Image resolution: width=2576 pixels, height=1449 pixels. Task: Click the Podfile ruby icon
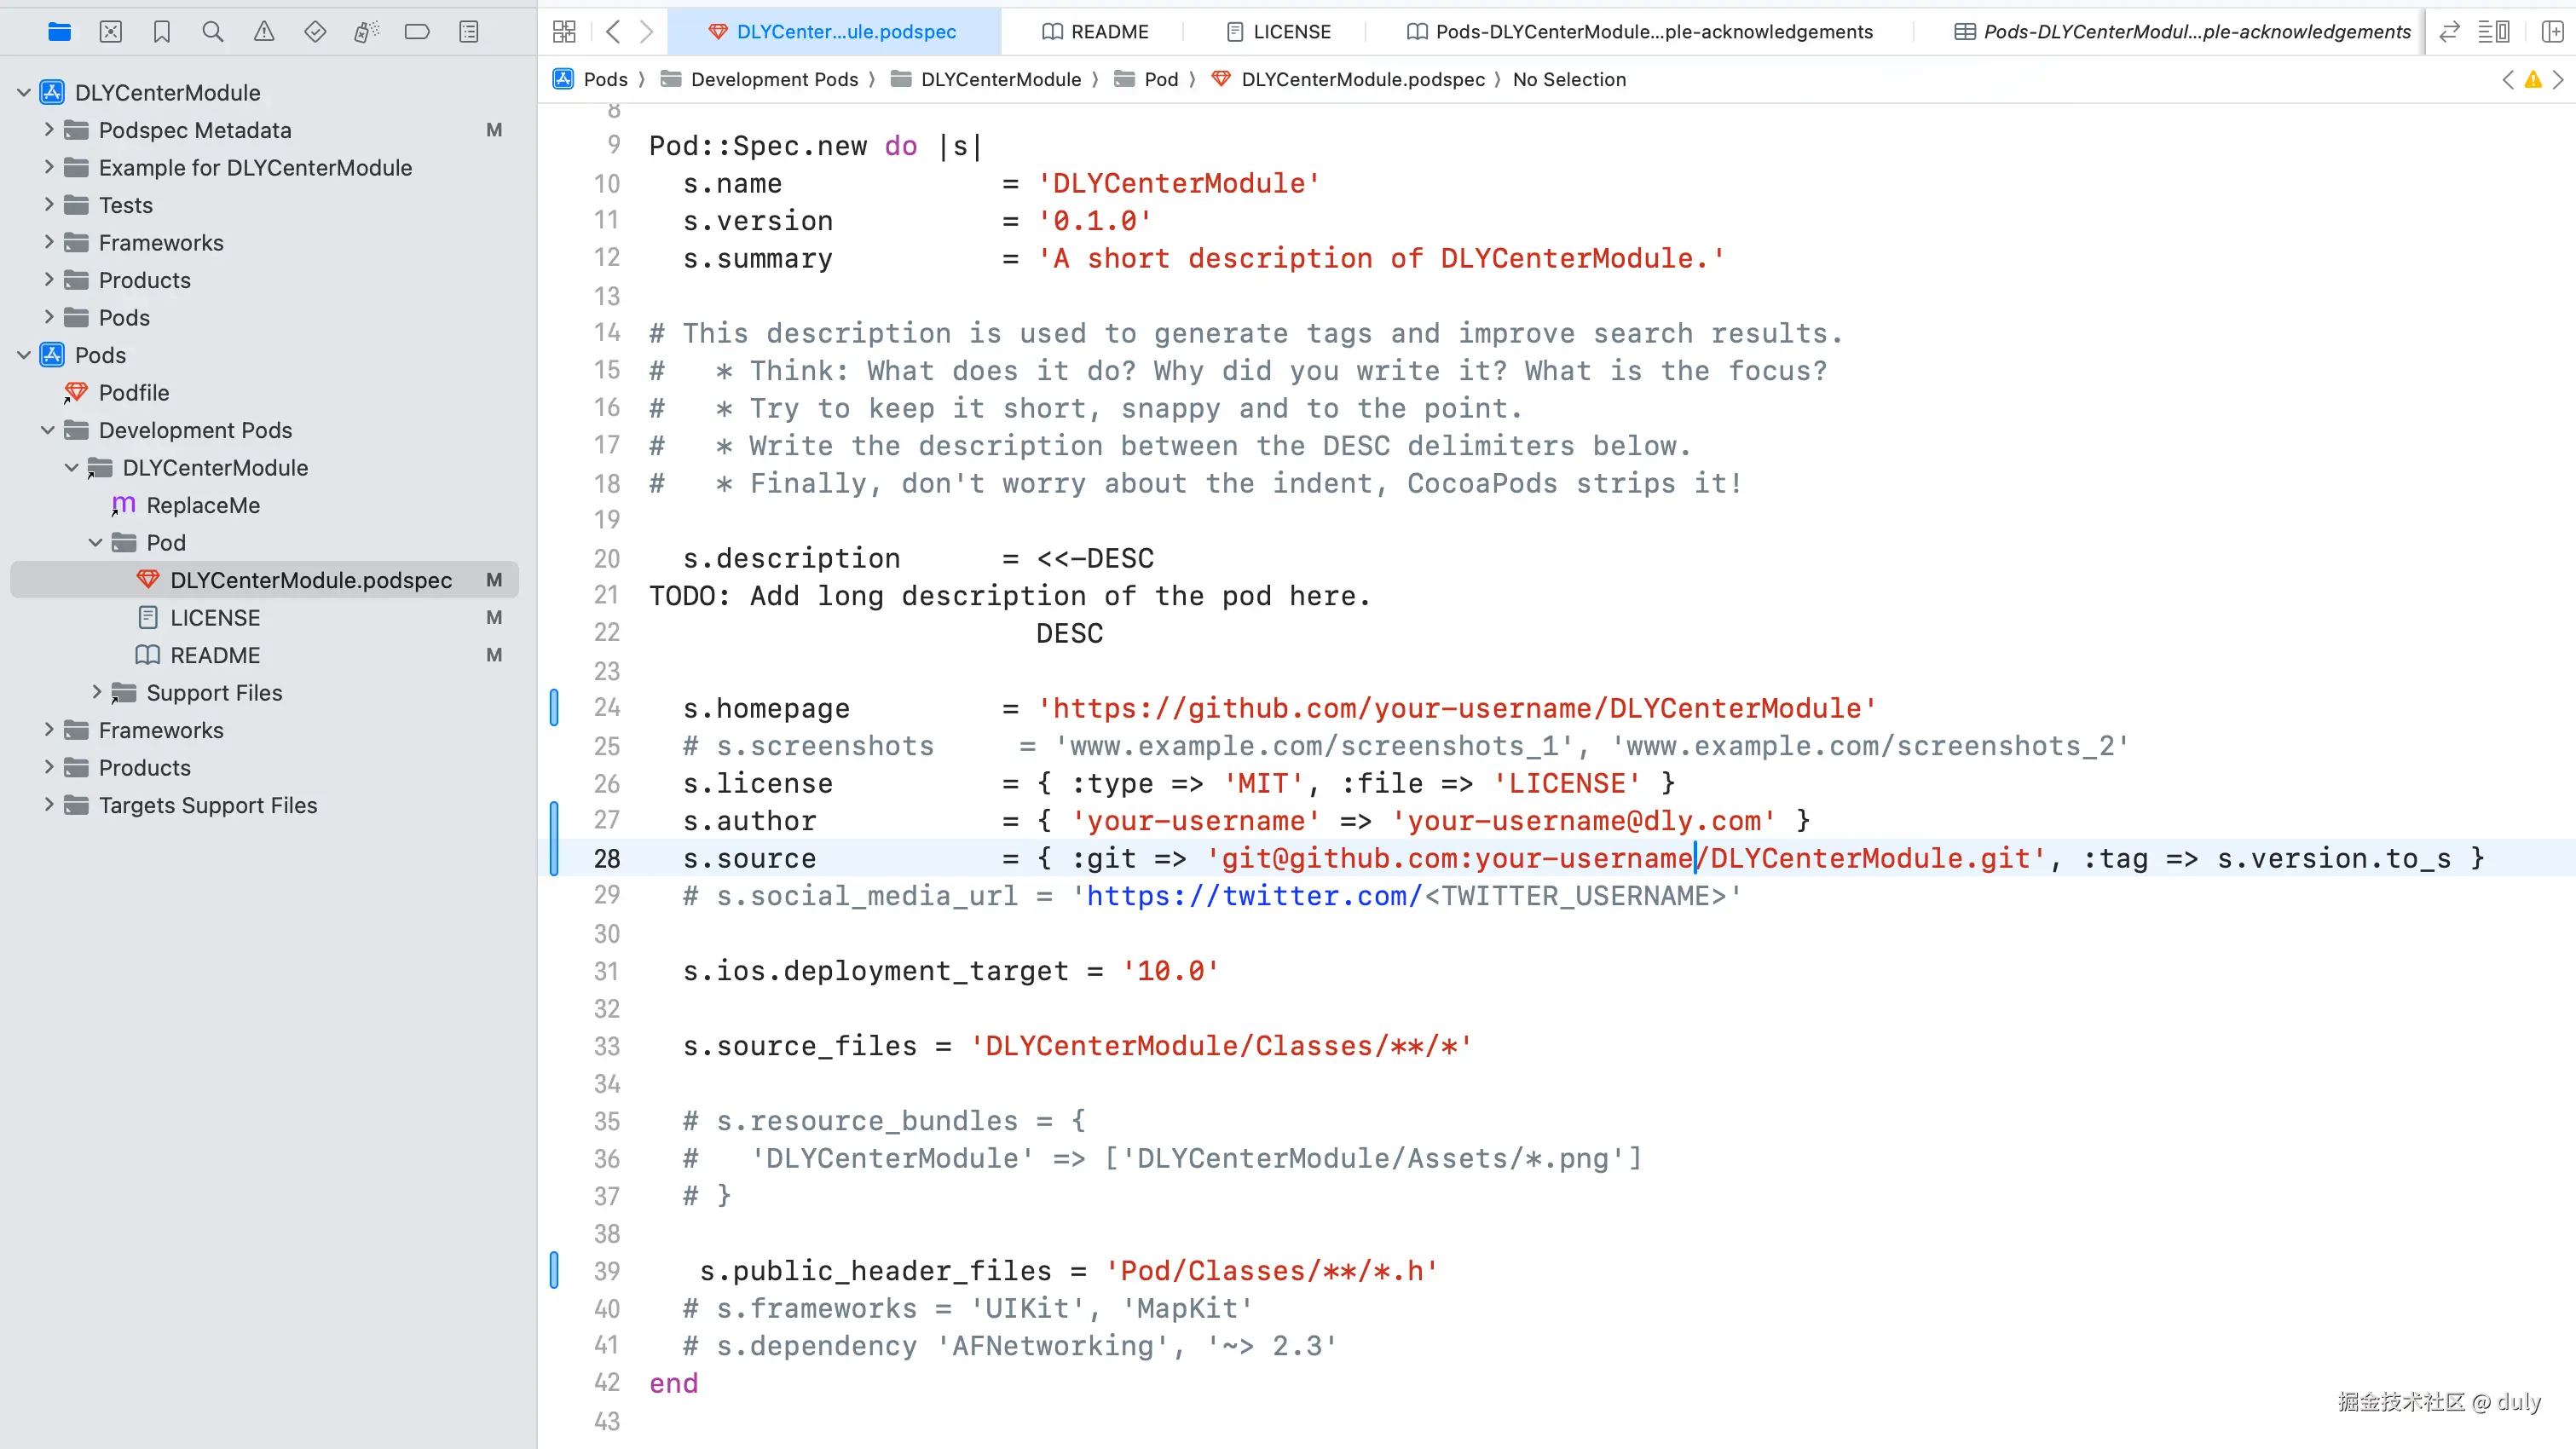click(x=75, y=393)
